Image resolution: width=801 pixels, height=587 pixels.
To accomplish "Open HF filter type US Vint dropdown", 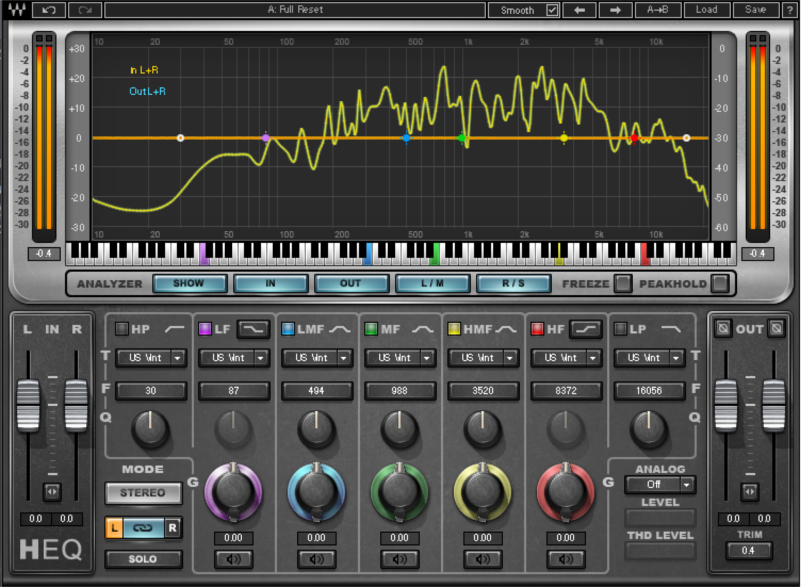I will pyautogui.click(x=566, y=358).
